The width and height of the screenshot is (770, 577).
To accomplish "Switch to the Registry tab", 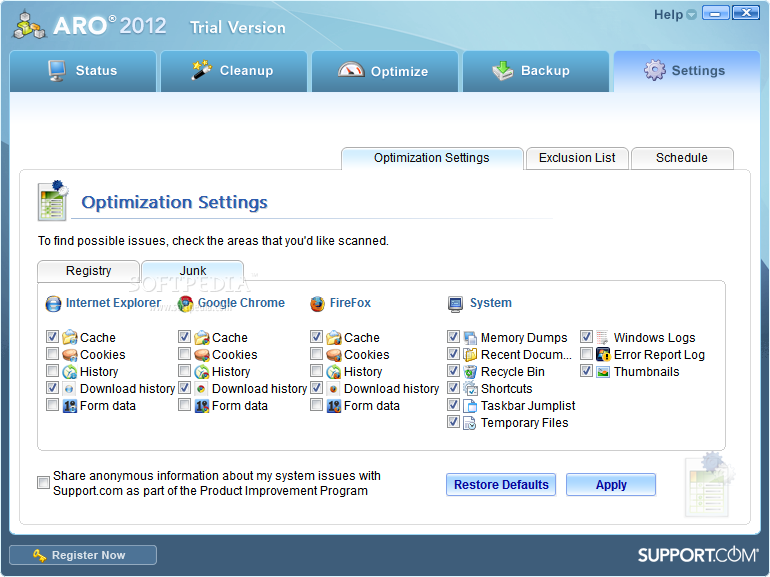I will pos(88,271).
